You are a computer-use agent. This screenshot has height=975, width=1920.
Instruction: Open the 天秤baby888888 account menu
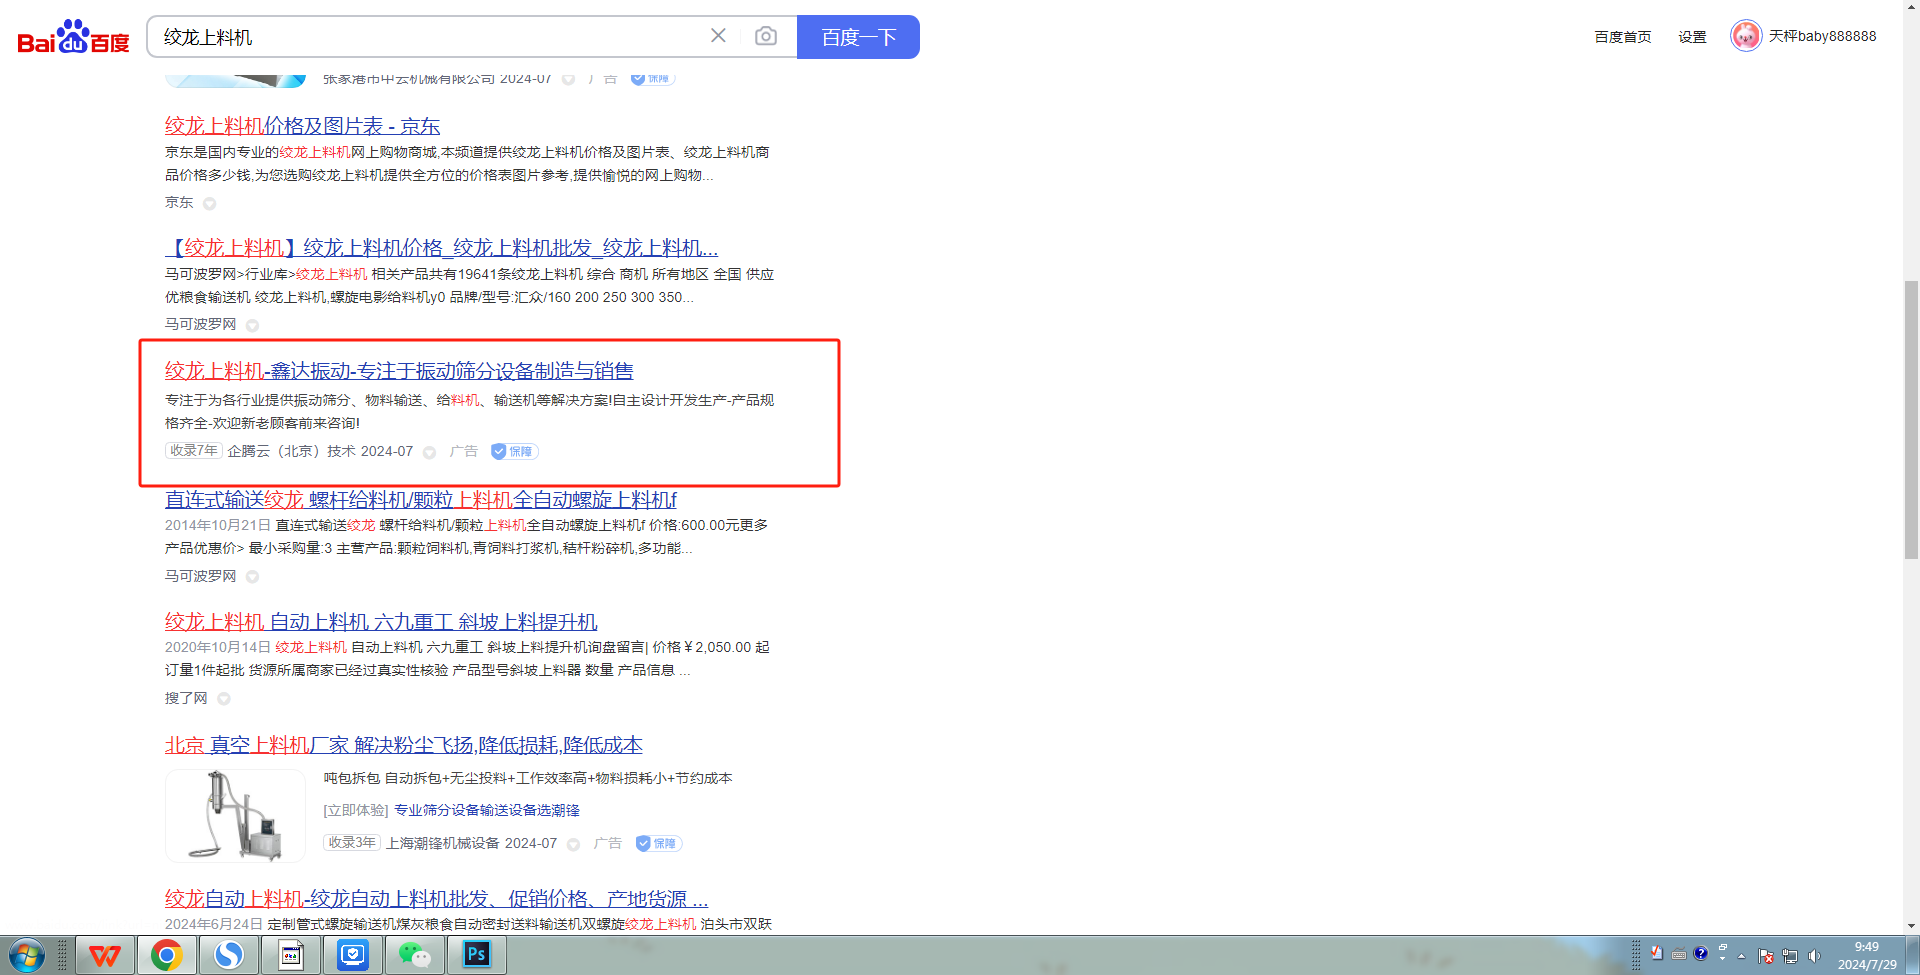pyautogui.click(x=1822, y=36)
